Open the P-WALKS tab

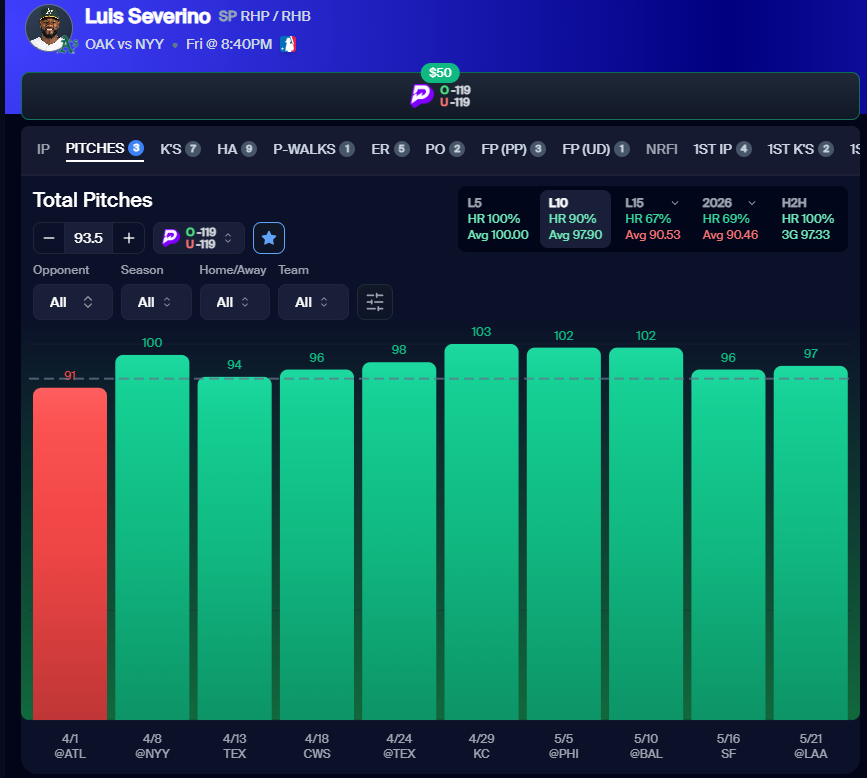(314, 149)
